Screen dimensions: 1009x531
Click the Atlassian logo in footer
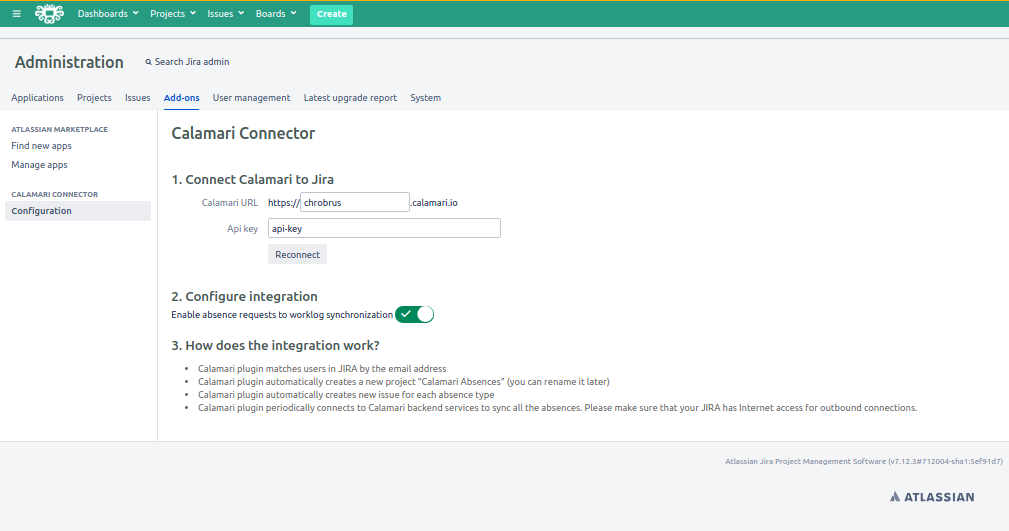[x=932, y=497]
